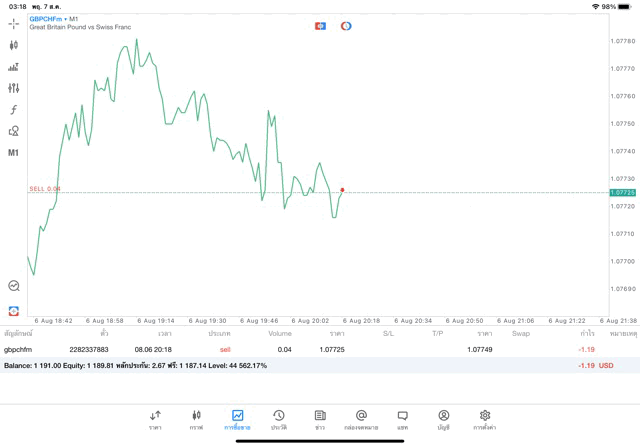Image resolution: width=640 pixels, height=447 pixels.
Task: Click the chart trend circle icon at lower left
Action: pos(13,286)
